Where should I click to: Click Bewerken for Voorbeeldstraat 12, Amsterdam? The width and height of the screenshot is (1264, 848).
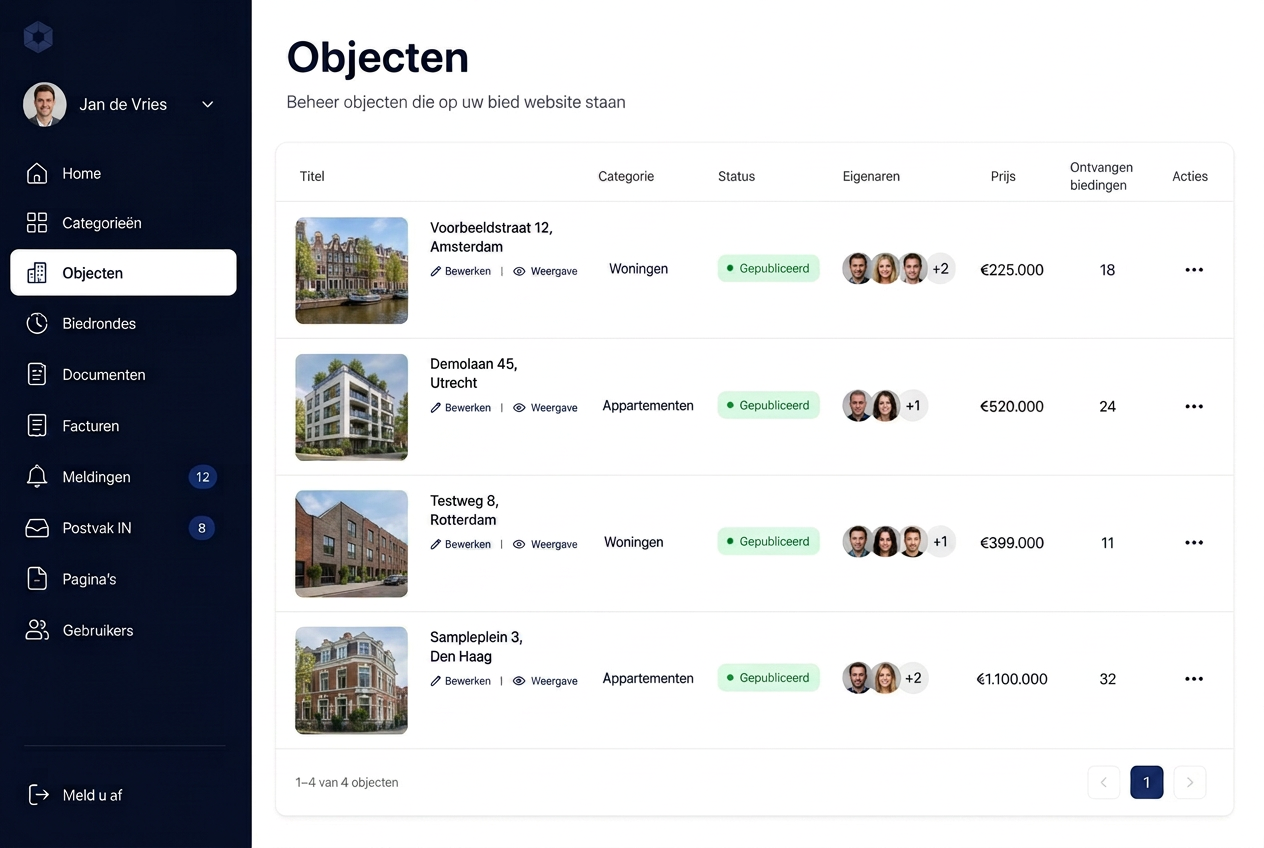click(x=461, y=271)
